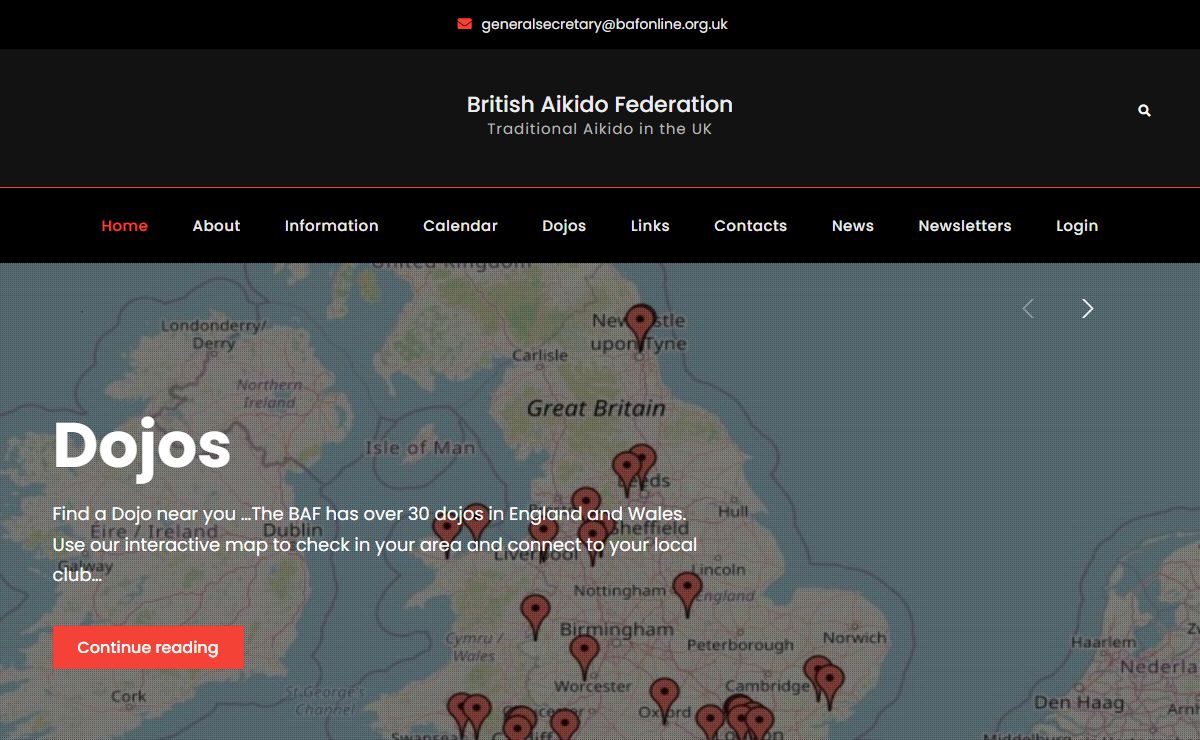
Task: Click the 'Find a Dojo near you' description text
Action: point(375,544)
